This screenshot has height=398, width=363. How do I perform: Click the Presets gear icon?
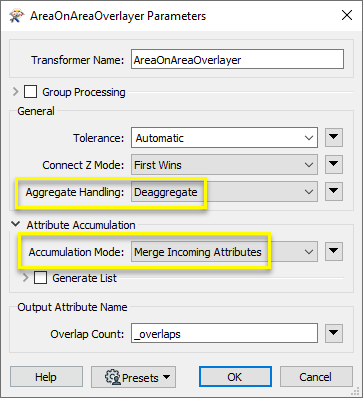(x=113, y=377)
